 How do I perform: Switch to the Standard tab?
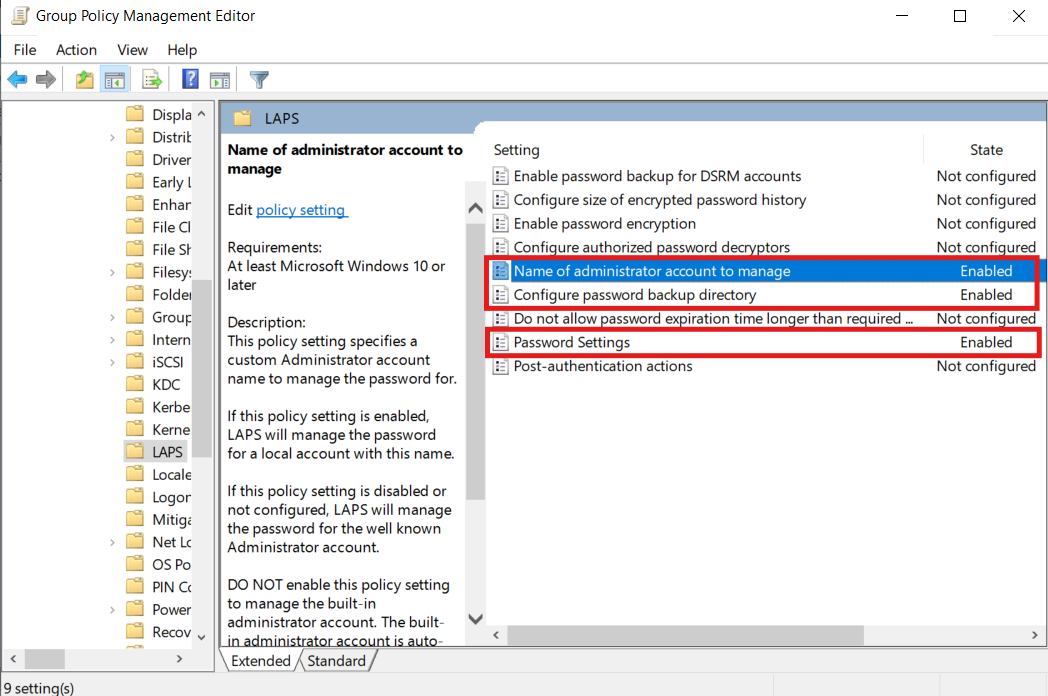coord(336,661)
